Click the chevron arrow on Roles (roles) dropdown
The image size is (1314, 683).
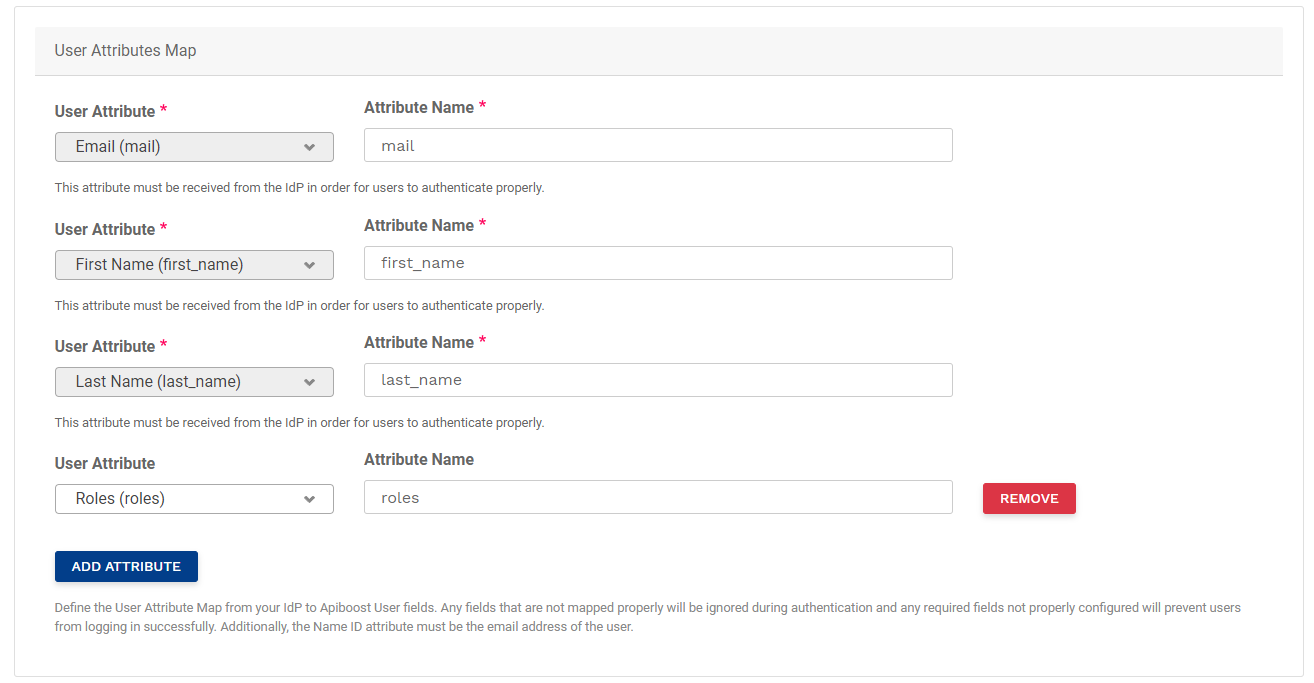(x=309, y=499)
